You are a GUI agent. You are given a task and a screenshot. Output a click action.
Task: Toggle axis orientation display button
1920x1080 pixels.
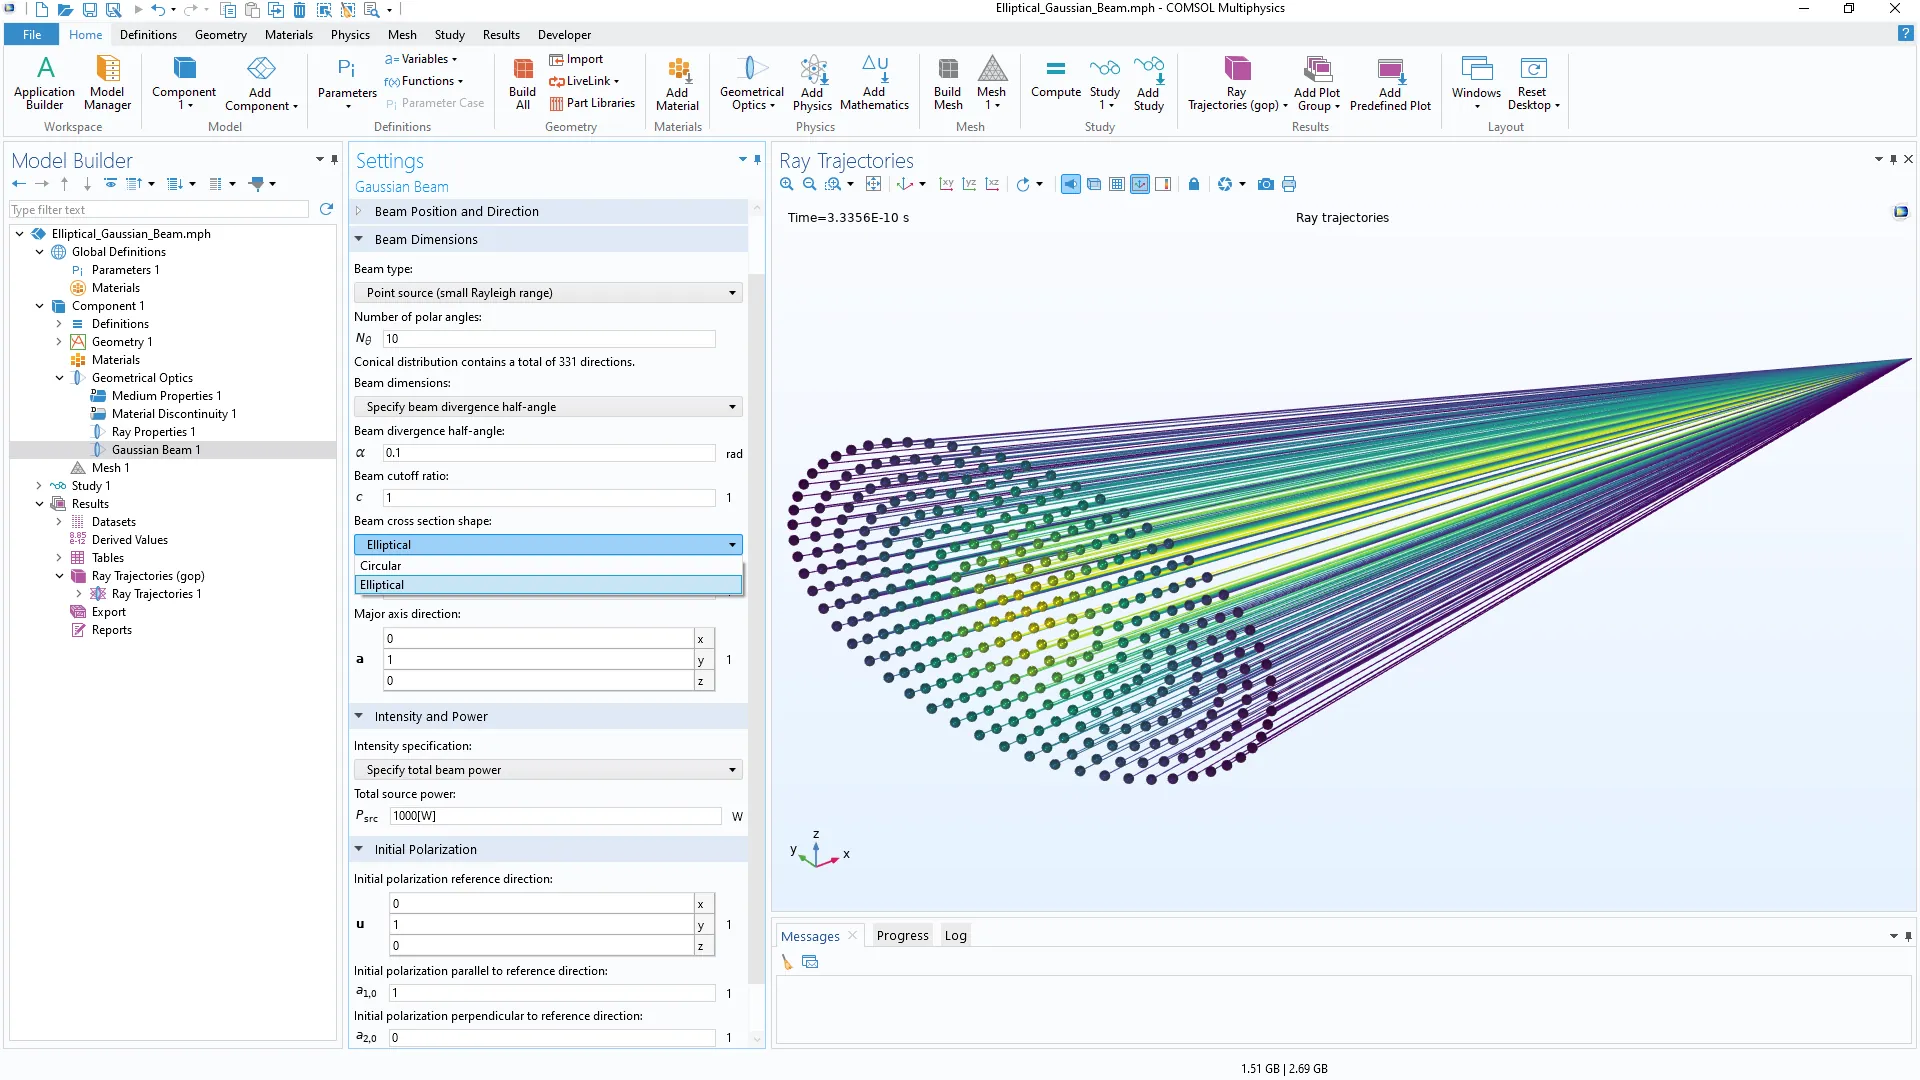pos(1140,184)
